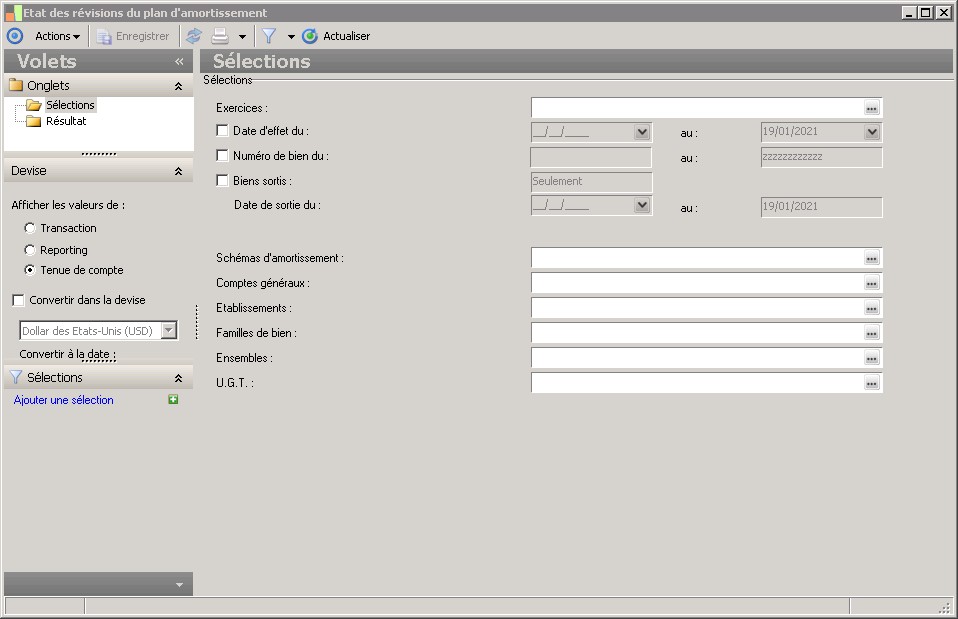This screenshot has width=958, height=619.
Task: Collapse the Devise section
Action: click(178, 171)
